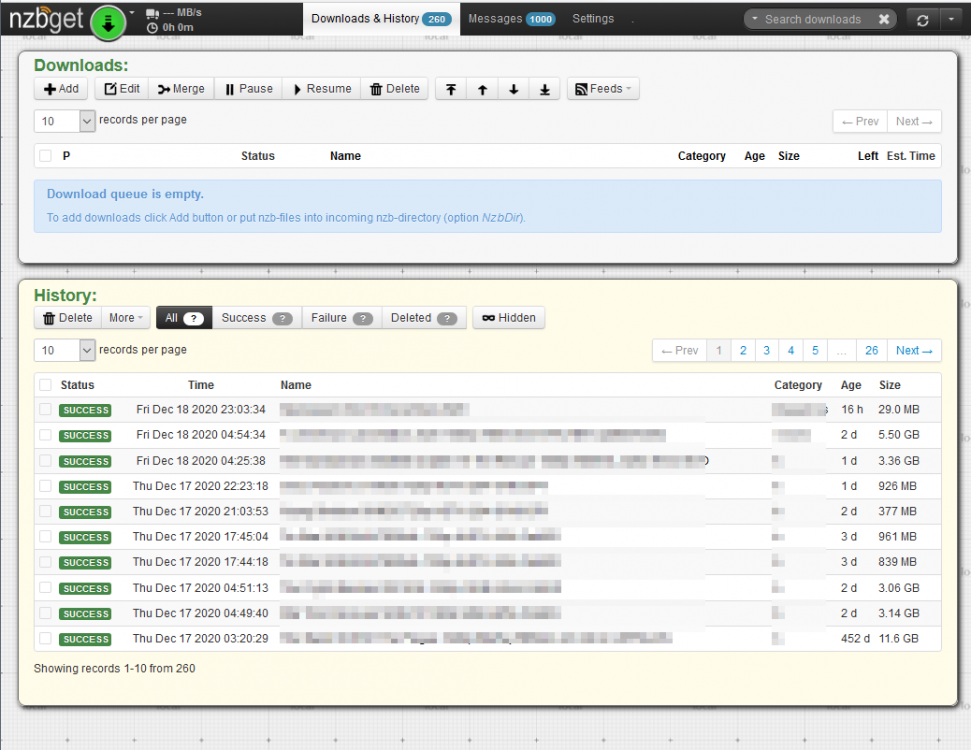Click the Downloads Category column header
Screen dimensions: 971x750
[701, 155]
